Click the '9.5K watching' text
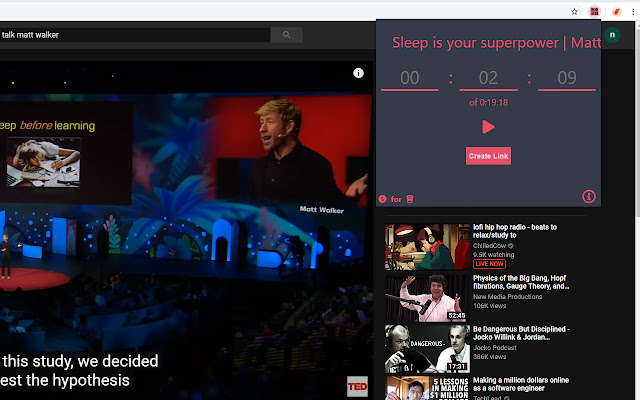This screenshot has height=400, width=640. point(493,255)
